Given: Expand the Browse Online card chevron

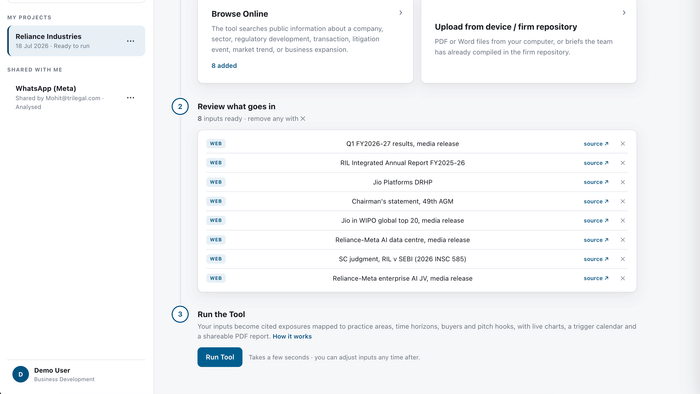Looking at the screenshot, I should pyautogui.click(x=400, y=13).
